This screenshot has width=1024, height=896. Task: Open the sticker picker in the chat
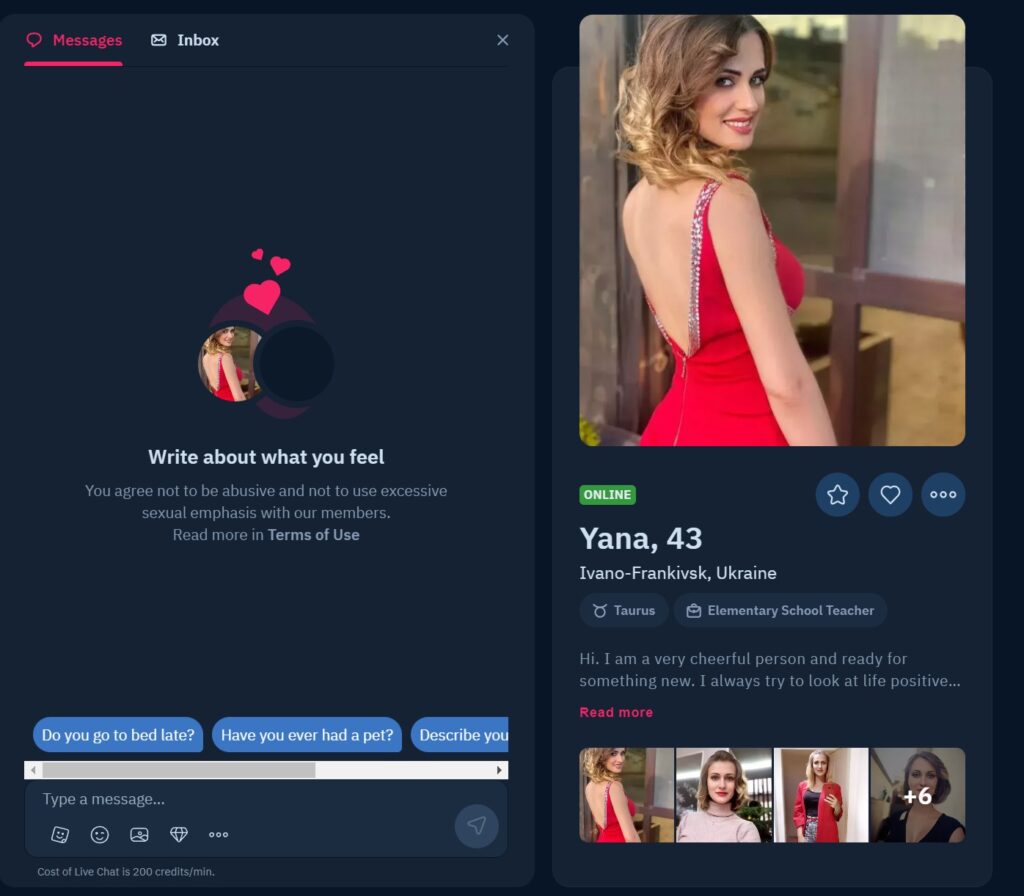[59, 834]
